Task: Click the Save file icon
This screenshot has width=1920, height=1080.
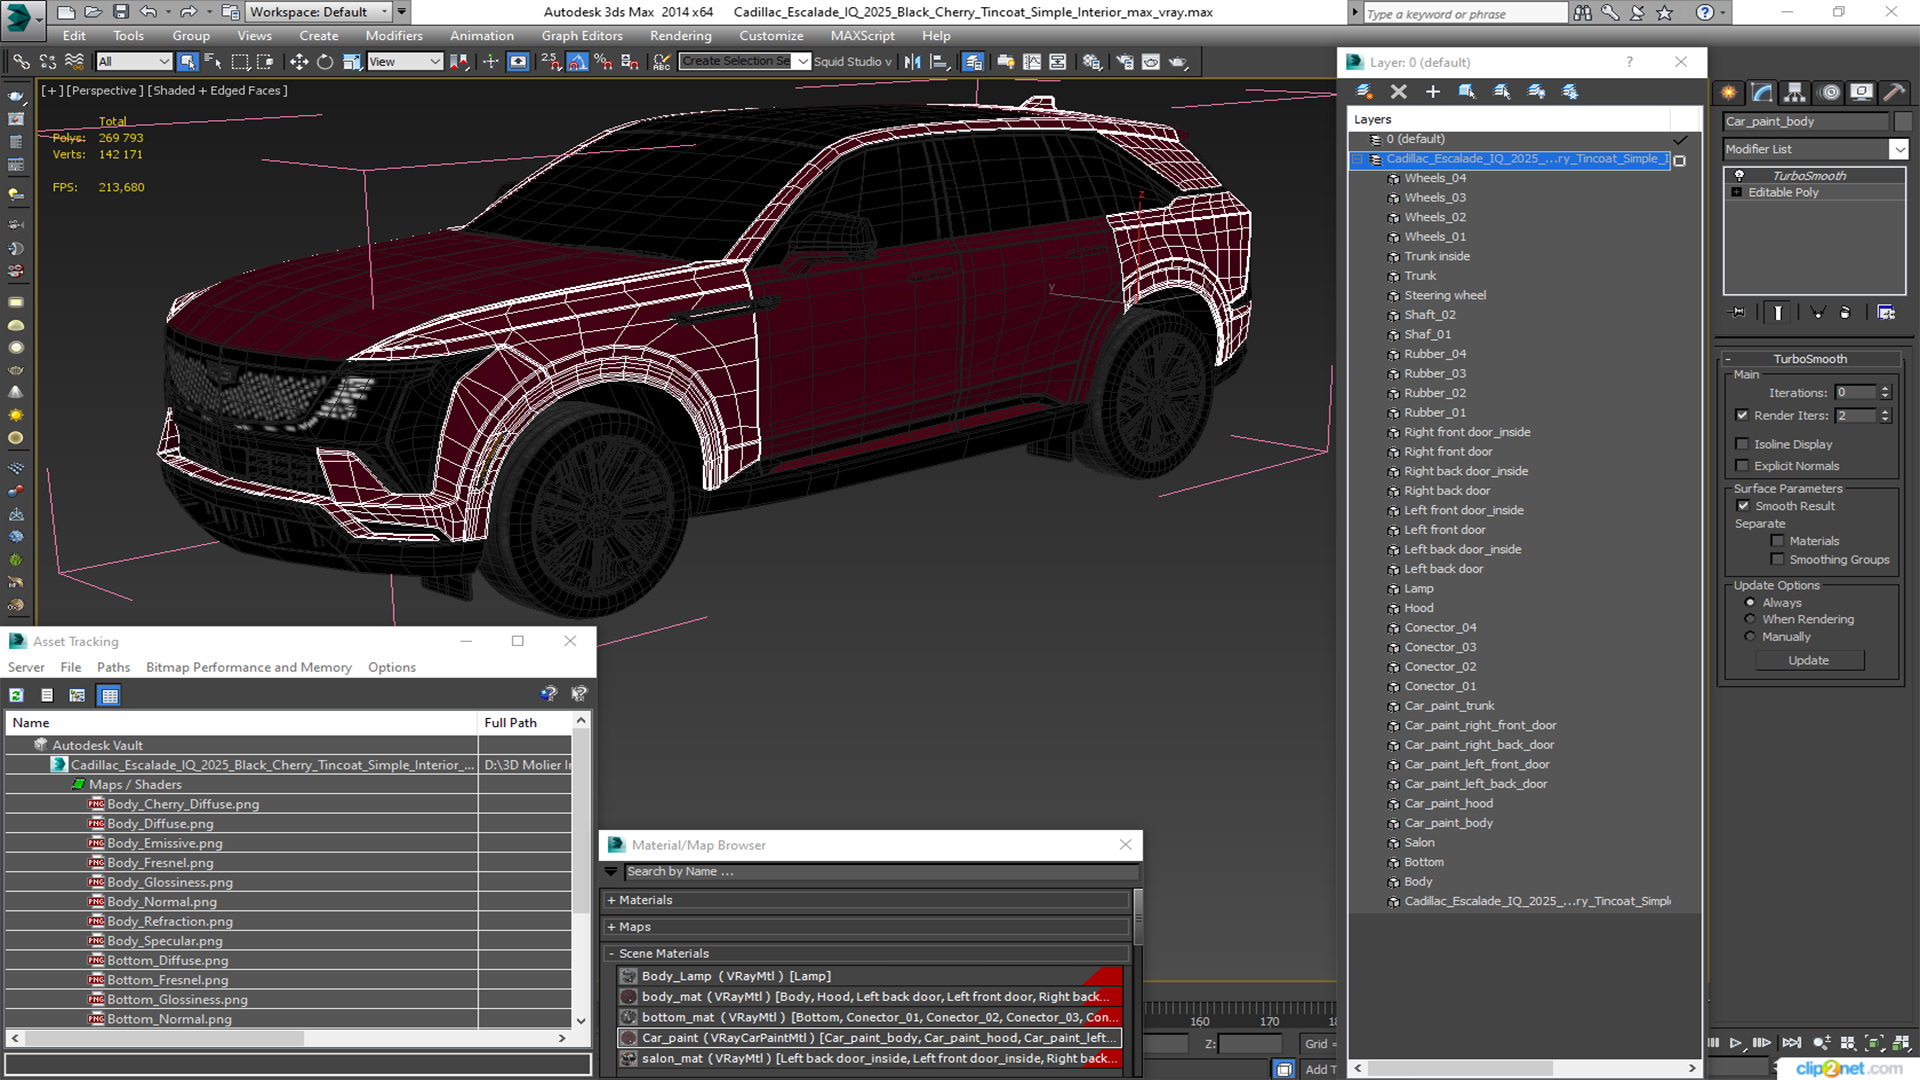Action: pyautogui.click(x=120, y=12)
